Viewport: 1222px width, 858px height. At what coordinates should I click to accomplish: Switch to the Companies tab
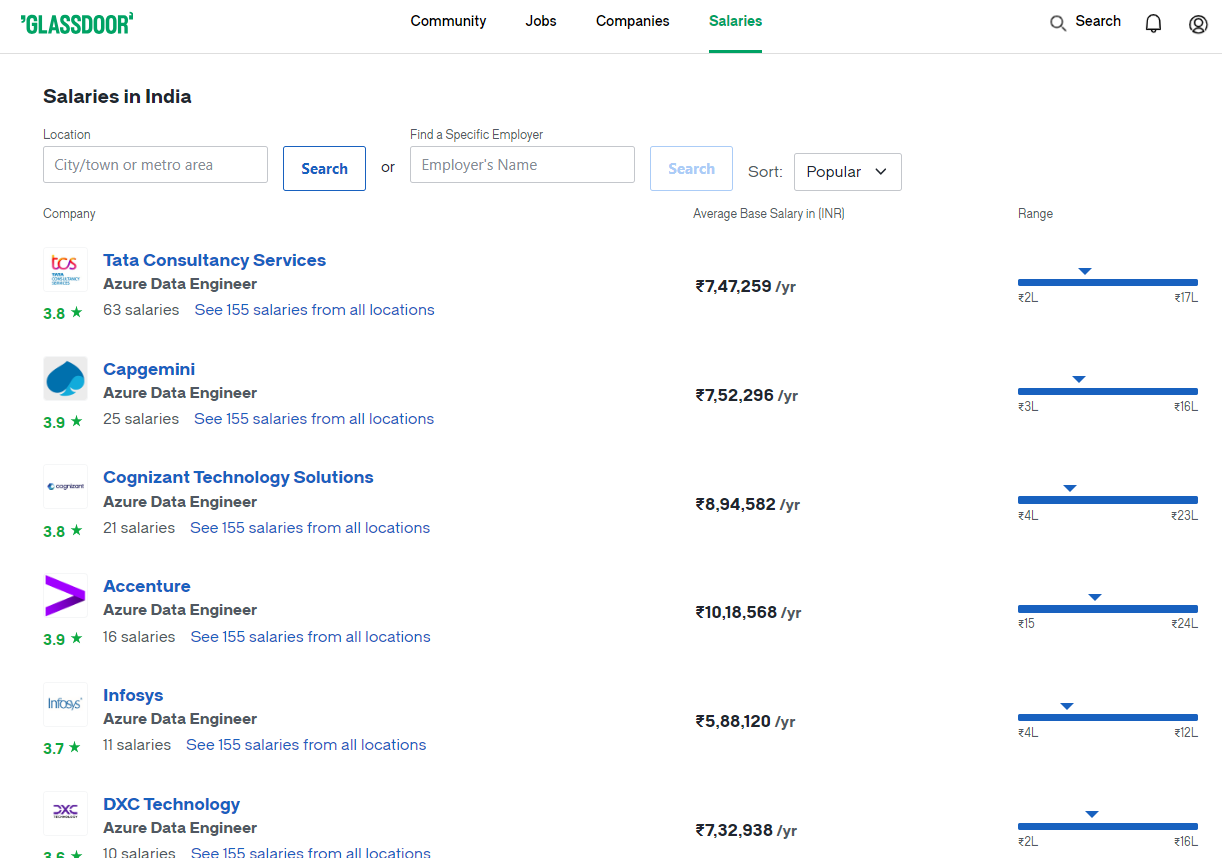coord(633,21)
